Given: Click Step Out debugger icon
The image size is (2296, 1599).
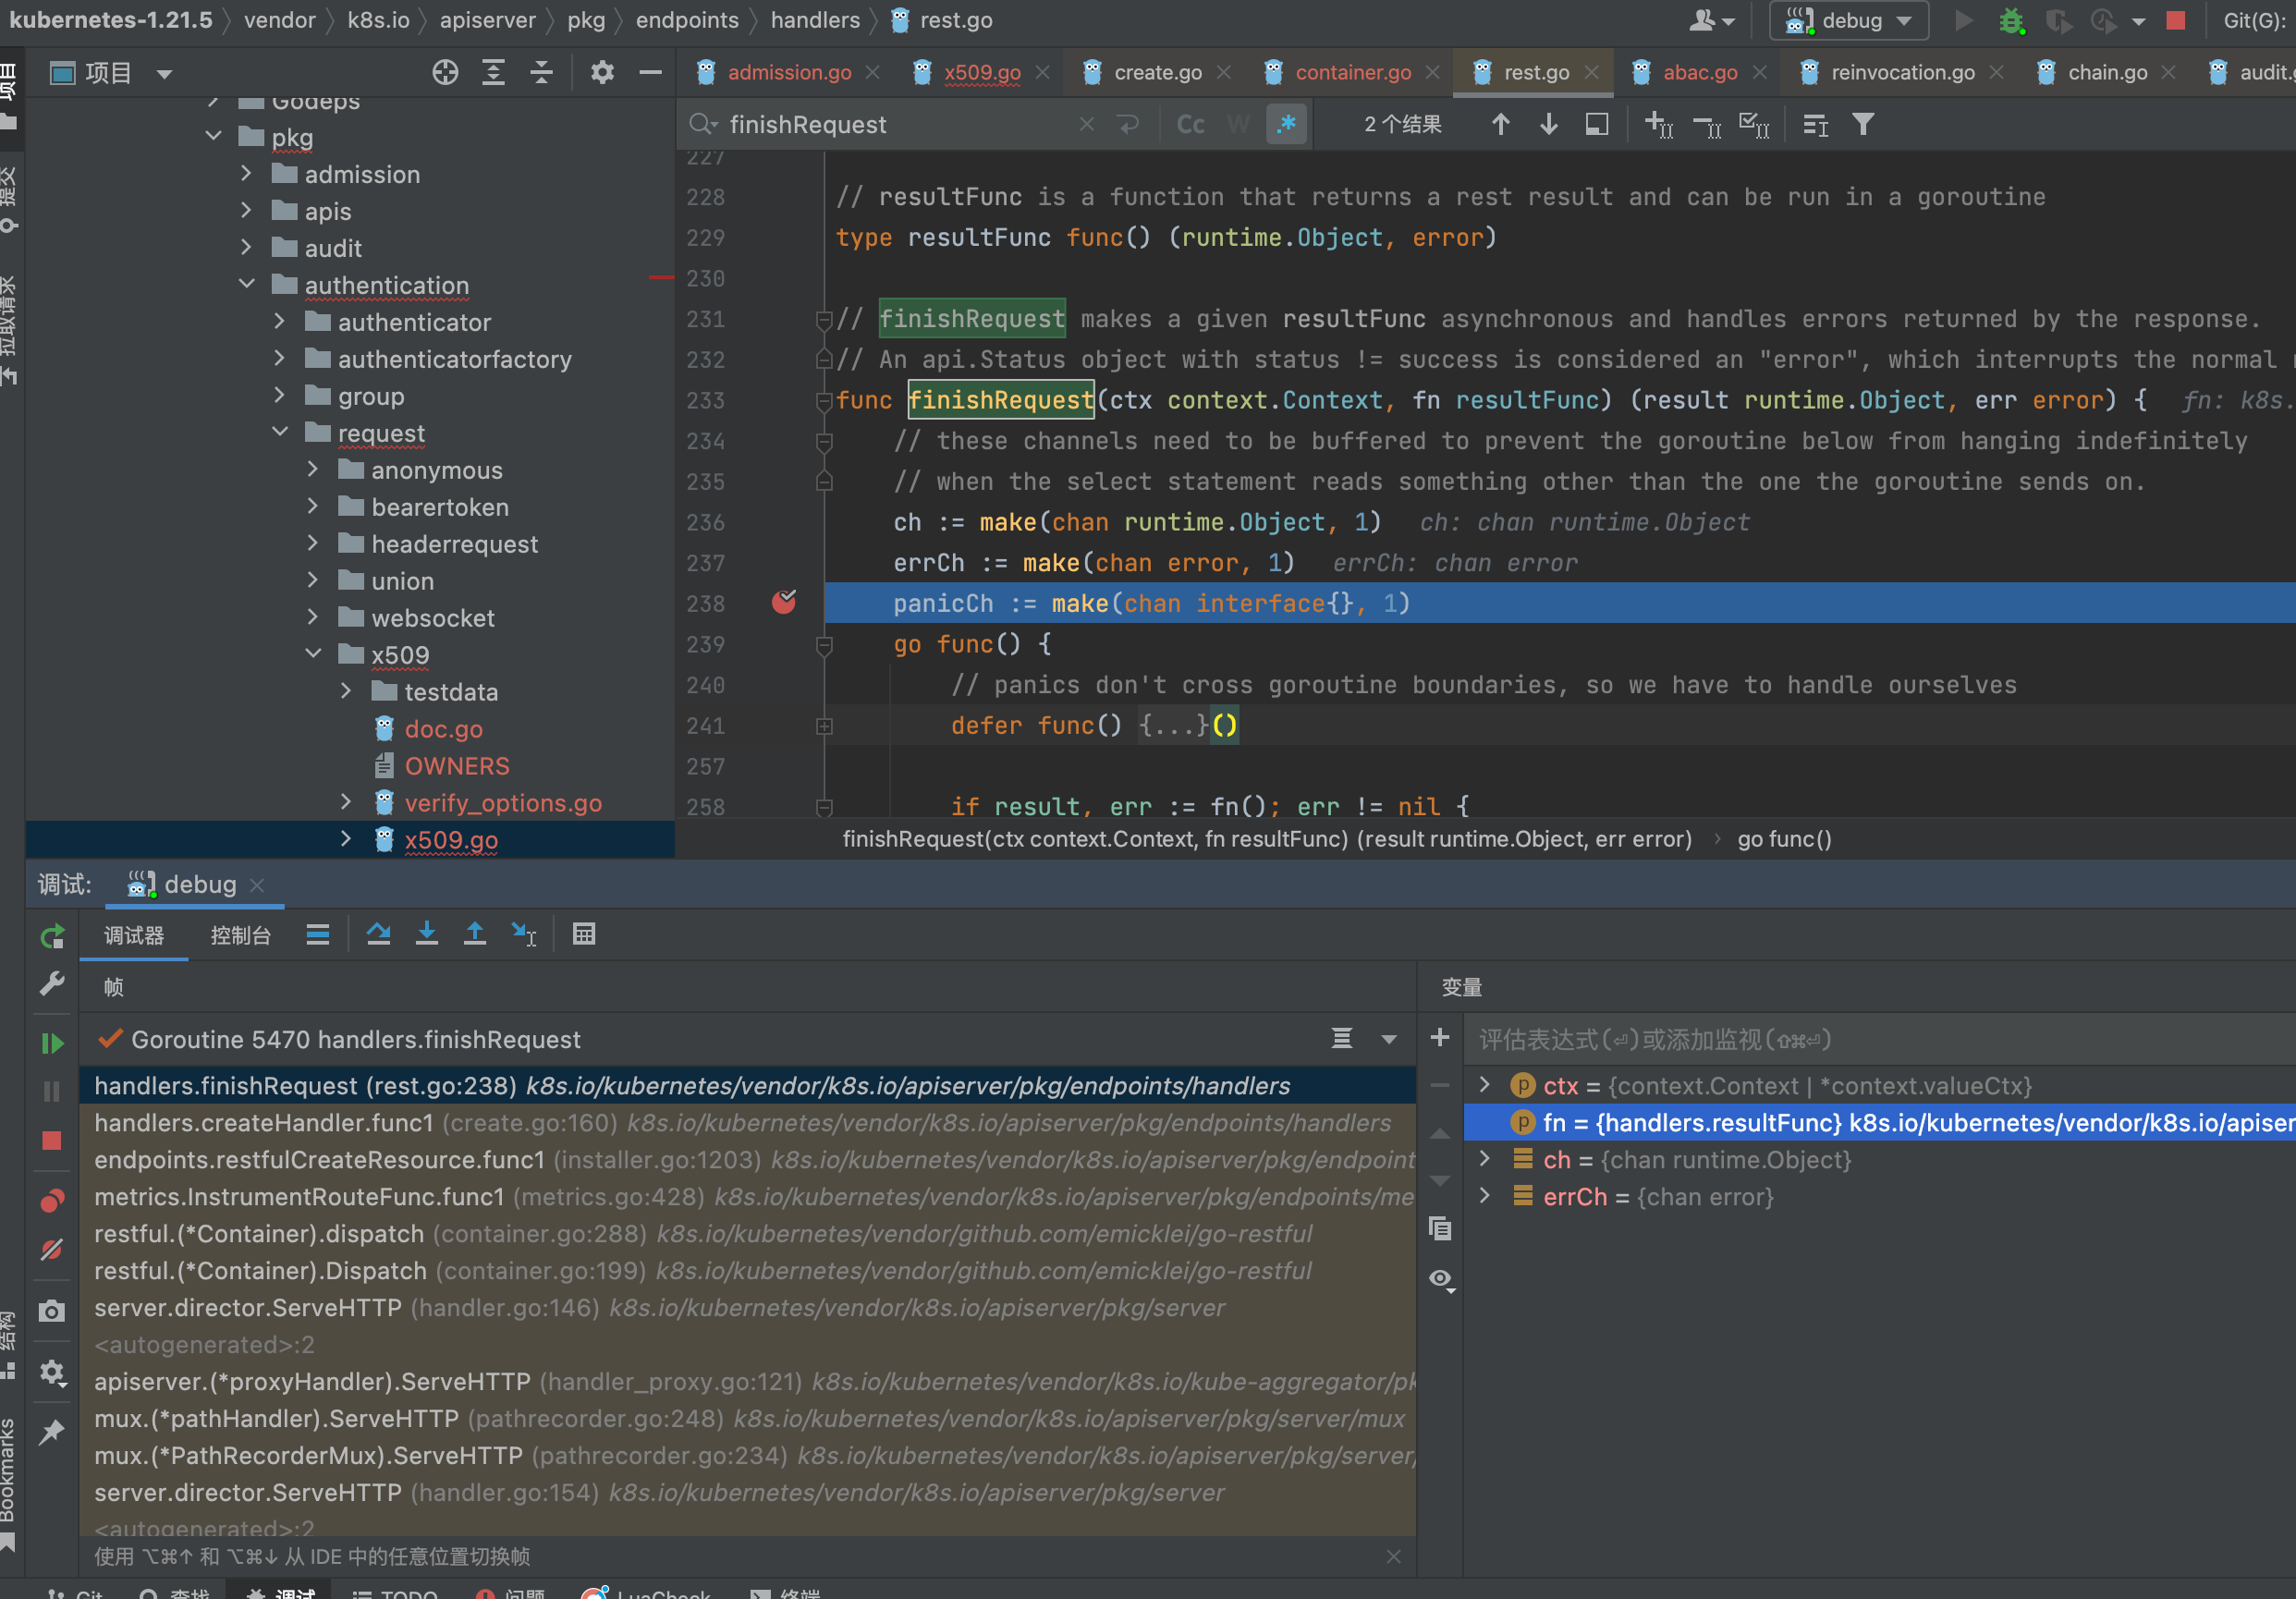Looking at the screenshot, I should coord(475,934).
